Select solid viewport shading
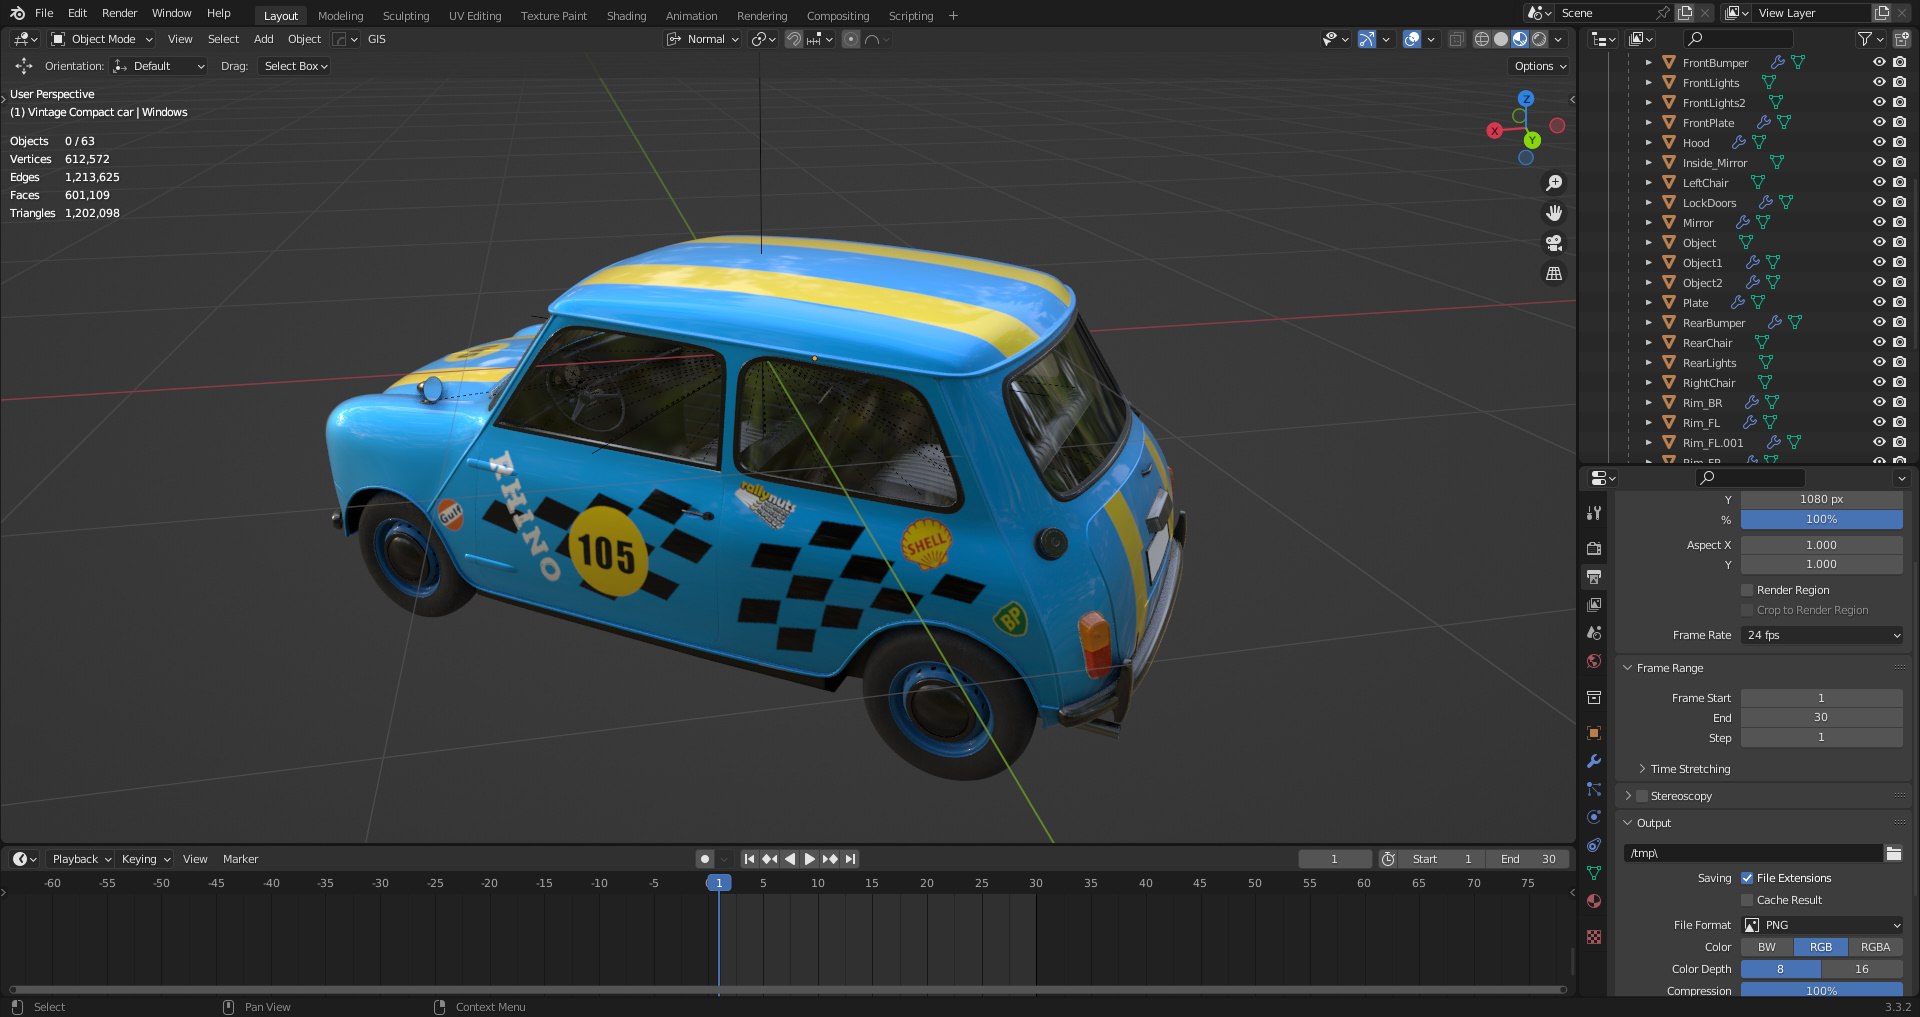 [x=1501, y=39]
